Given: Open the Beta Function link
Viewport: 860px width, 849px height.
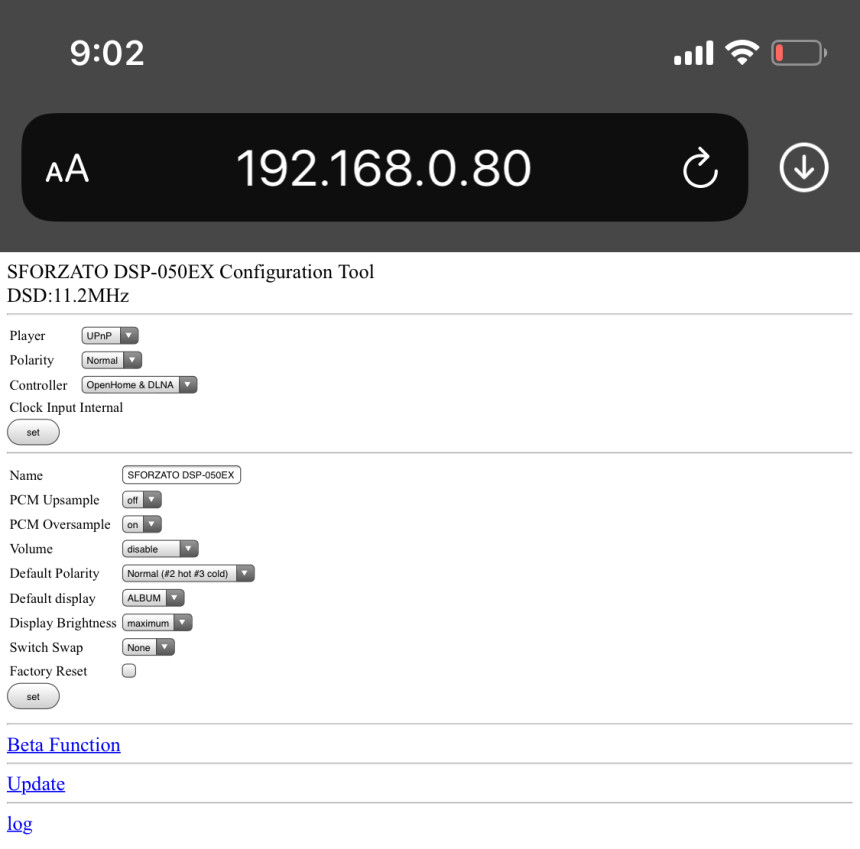Looking at the screenshot, I should coord(64,745).
